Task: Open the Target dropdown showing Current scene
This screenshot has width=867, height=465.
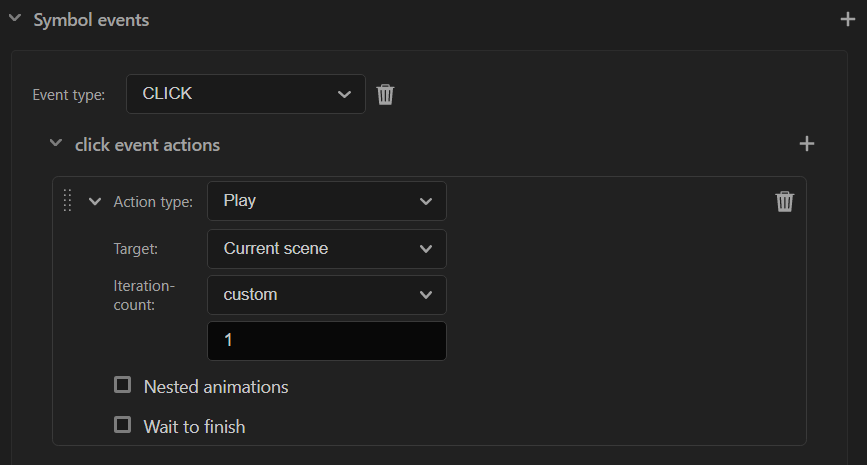Action: [x=327, y=249]
